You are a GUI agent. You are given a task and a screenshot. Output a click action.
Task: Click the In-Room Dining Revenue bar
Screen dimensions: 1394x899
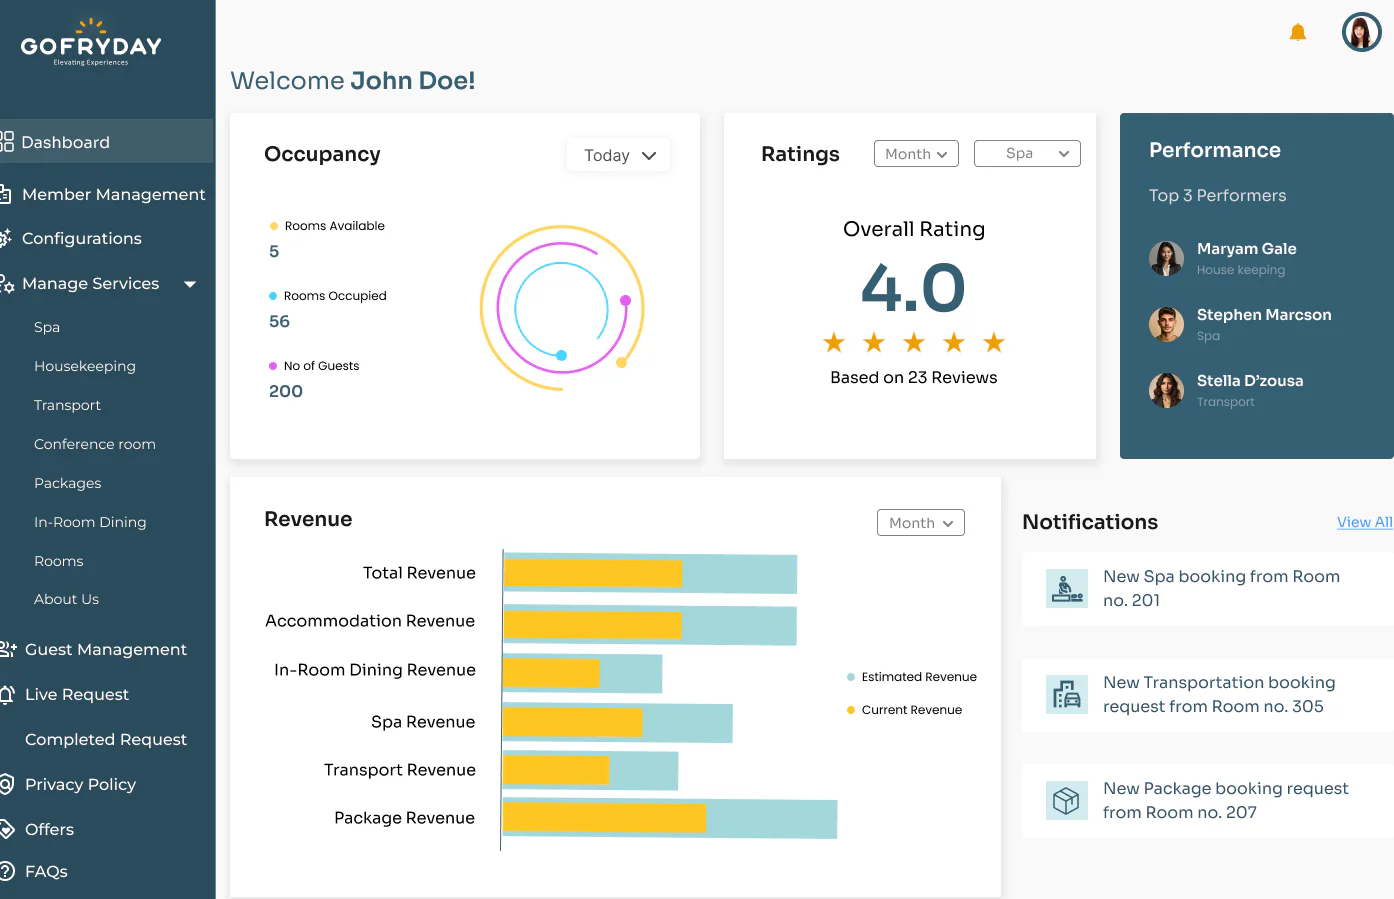(x=582, y=674)
